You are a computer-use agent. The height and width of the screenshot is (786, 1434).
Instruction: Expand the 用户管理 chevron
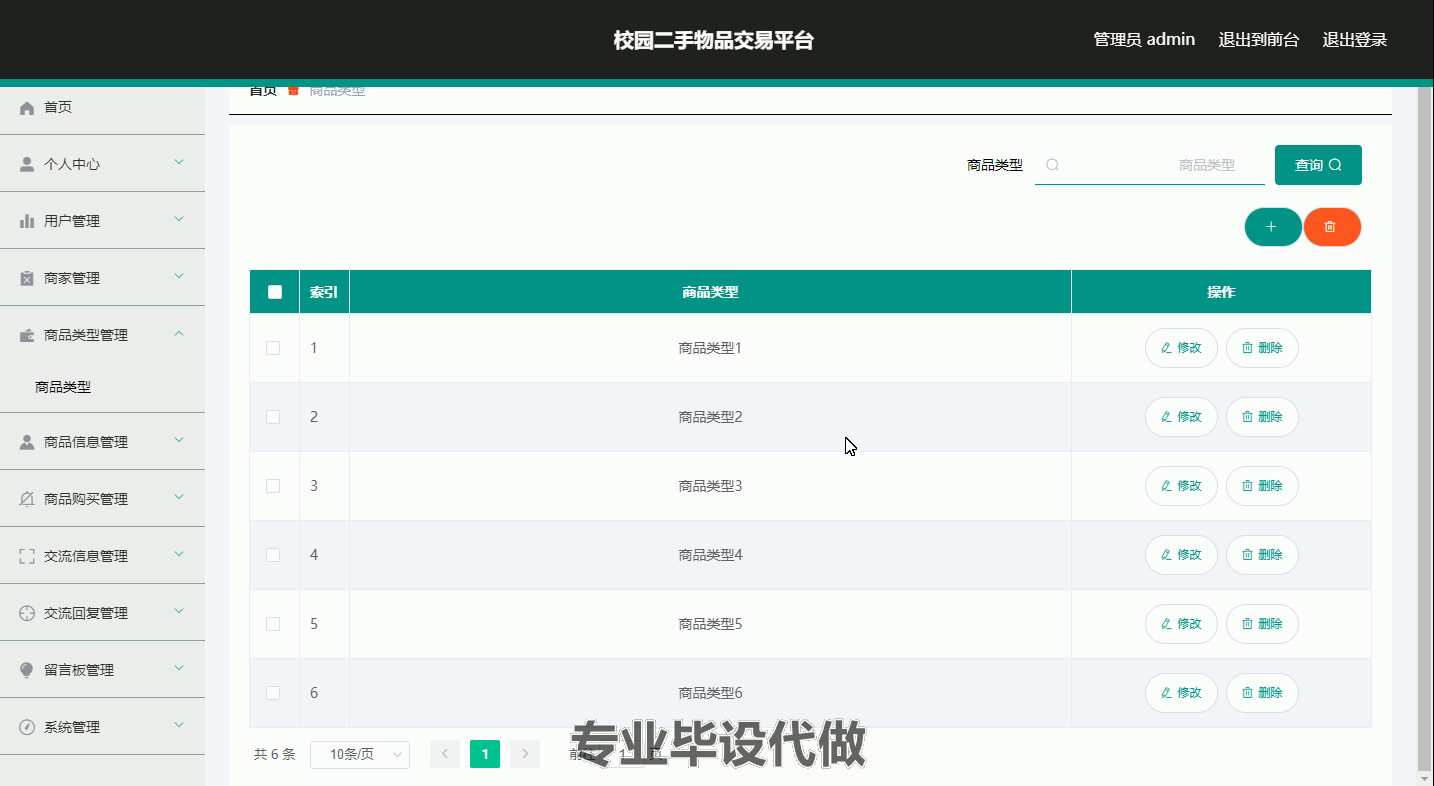point(179,219)
